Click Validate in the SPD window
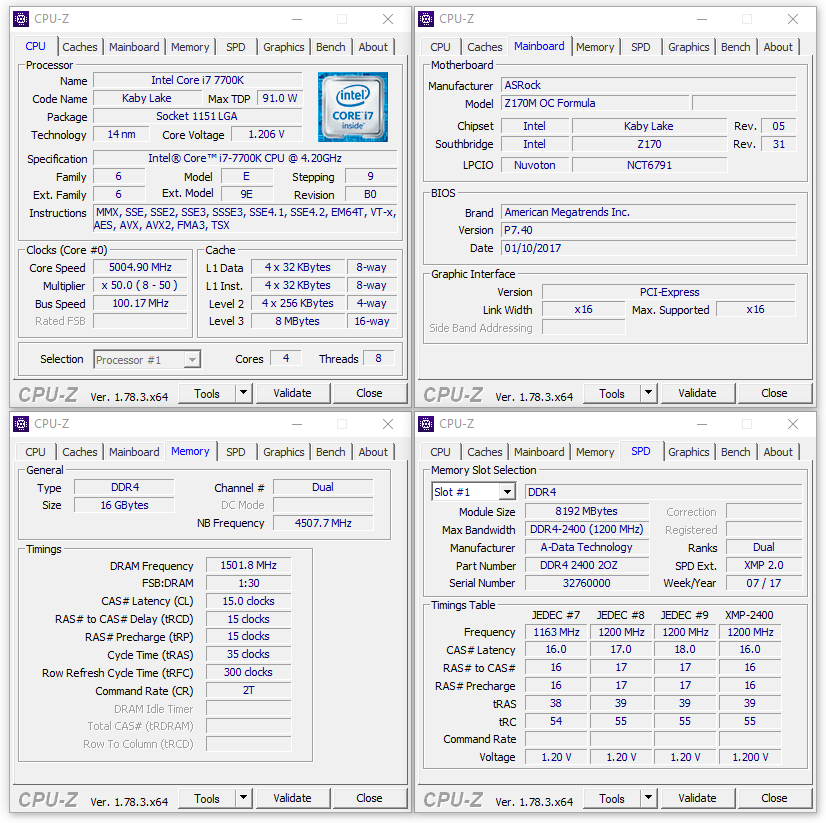 coord(697,798)
